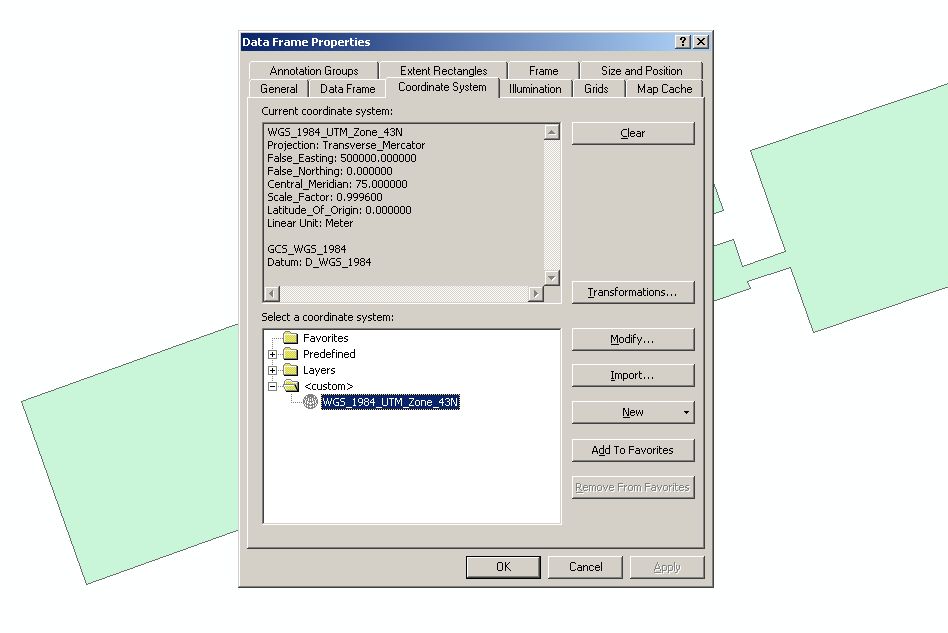948x633 pixels.
Task: Click scroll up arrow in coordinate info box
Action: click(x=551, y=132)
